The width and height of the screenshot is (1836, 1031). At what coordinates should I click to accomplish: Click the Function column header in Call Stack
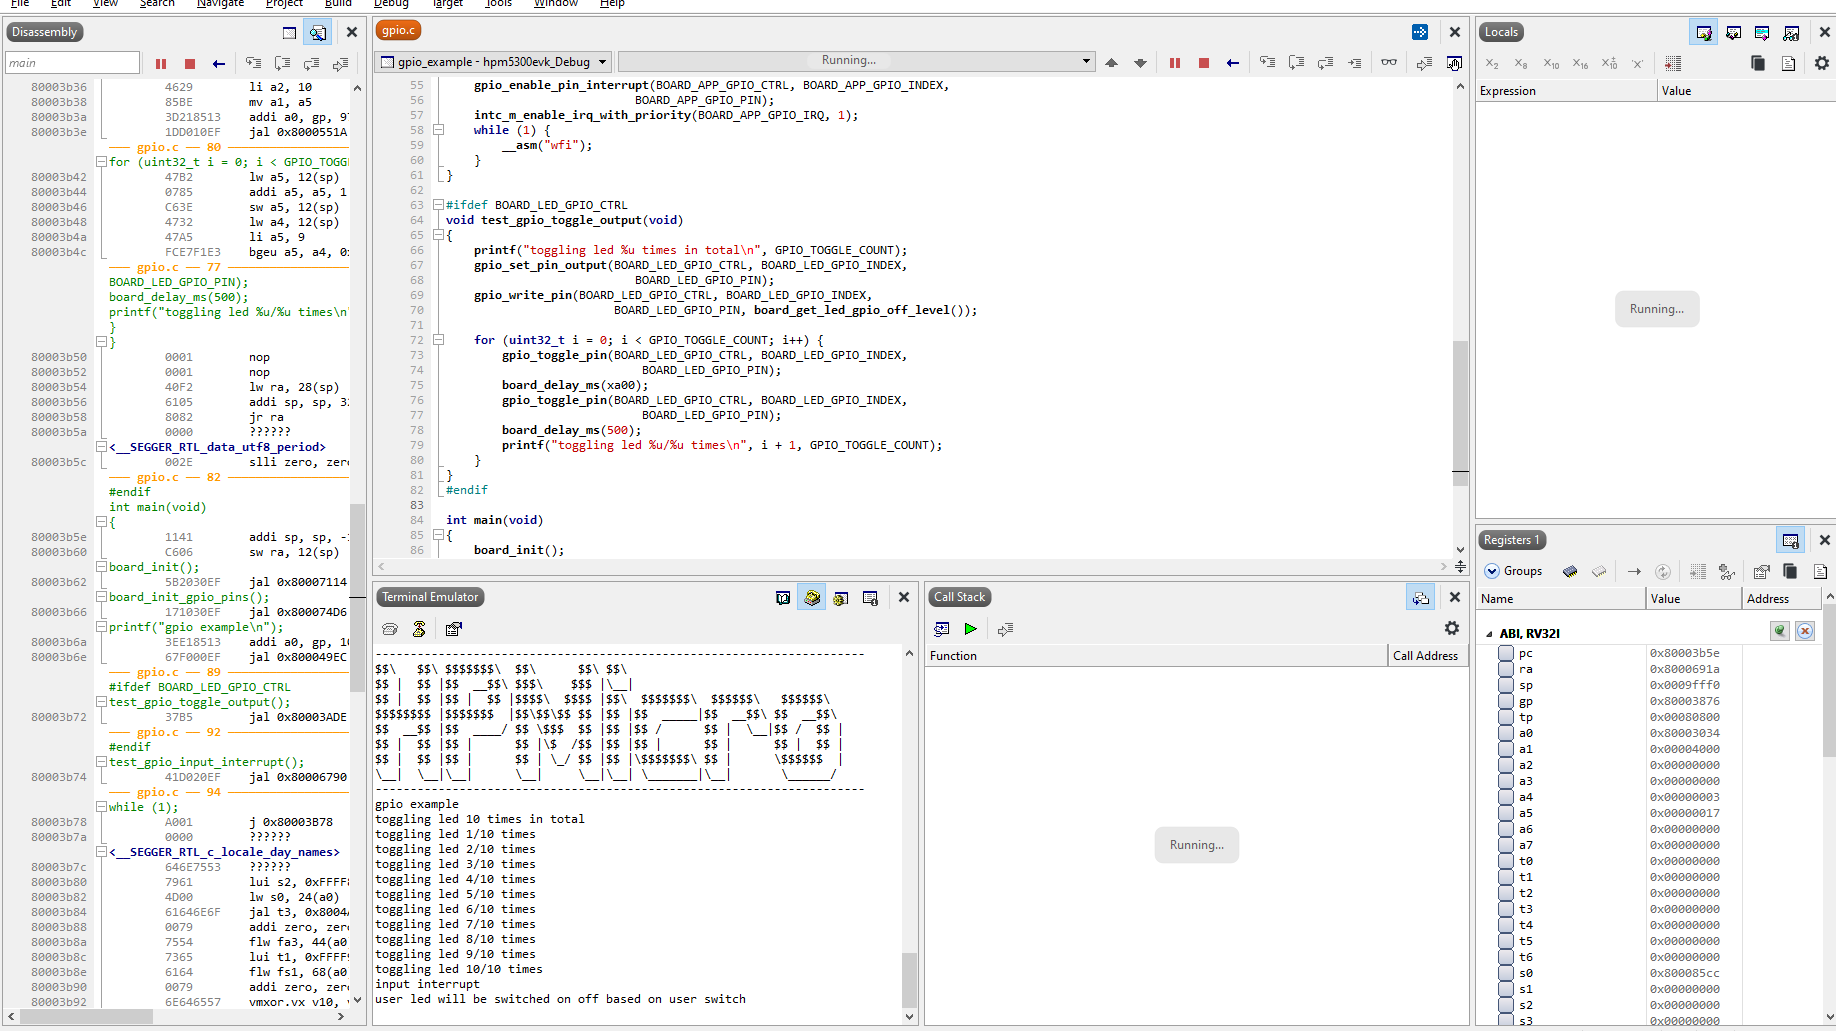(x=1156, y=656)
